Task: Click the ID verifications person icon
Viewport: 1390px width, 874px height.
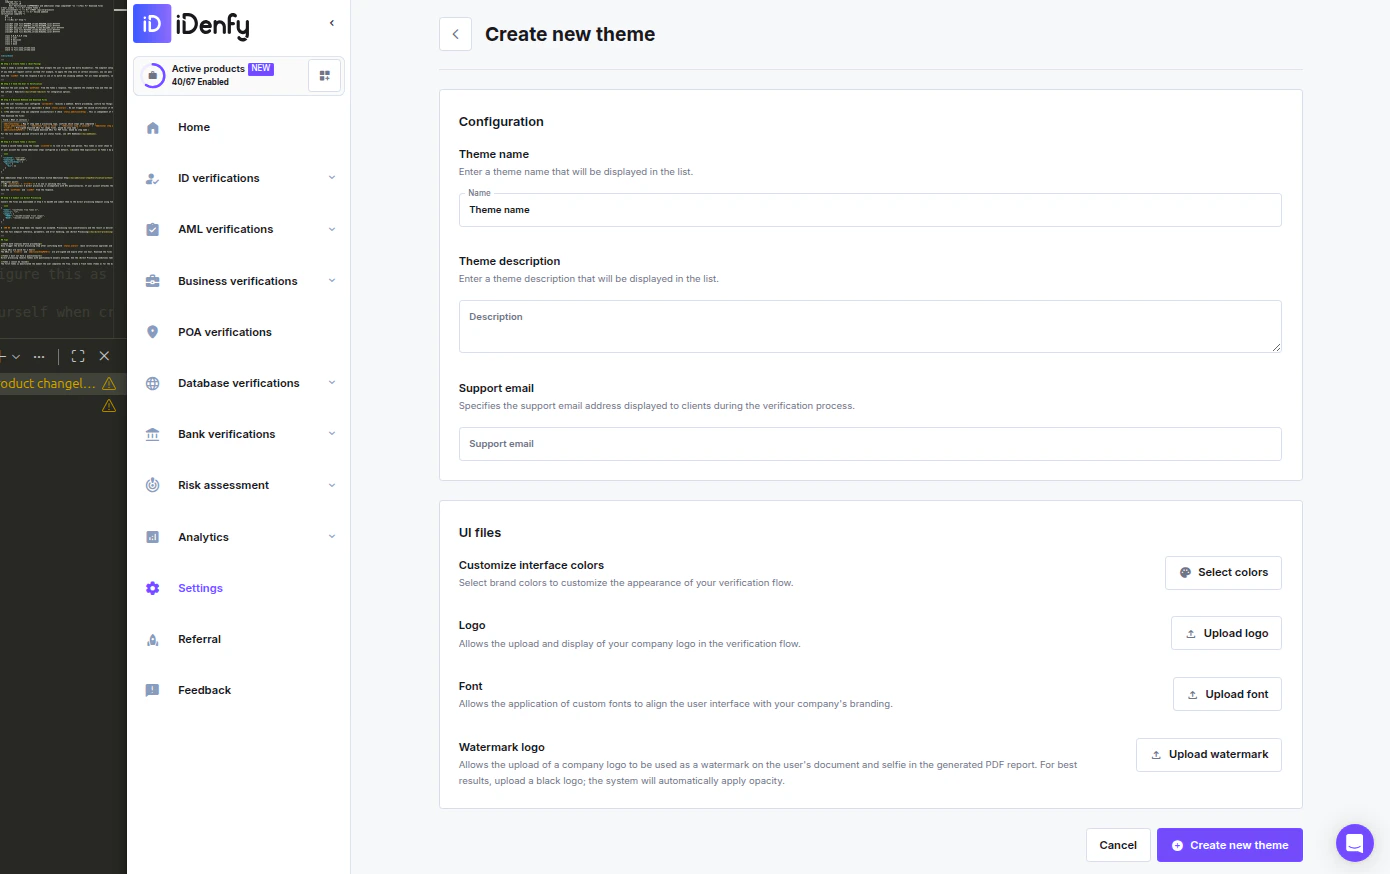Action: coord(153,179)
